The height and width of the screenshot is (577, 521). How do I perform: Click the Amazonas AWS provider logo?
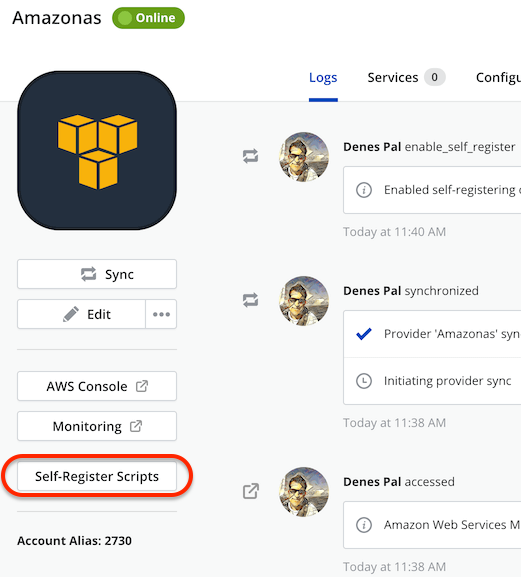(x=97, y=150)
